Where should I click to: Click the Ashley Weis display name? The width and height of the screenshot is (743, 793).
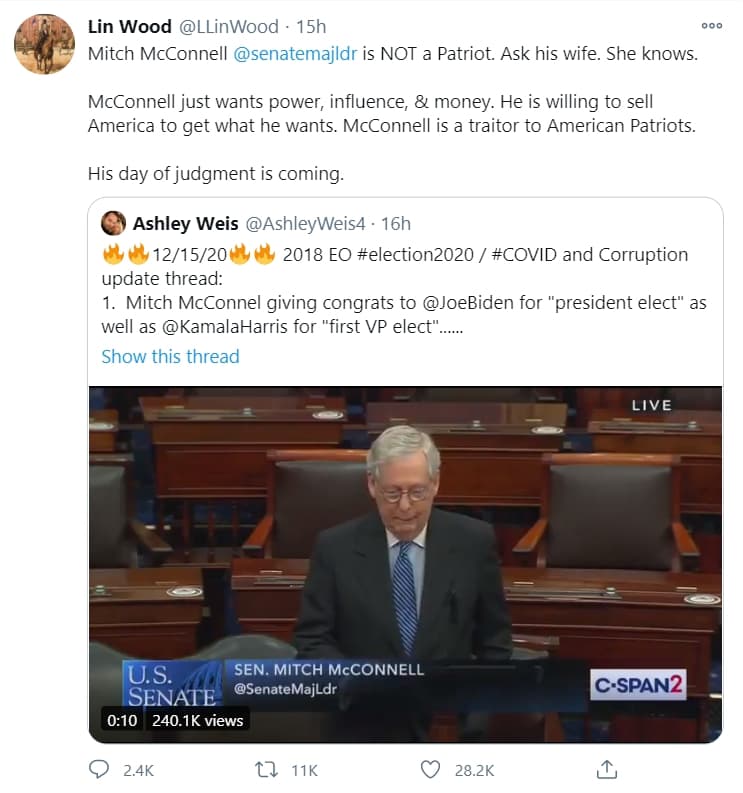[x=186, y=224]
